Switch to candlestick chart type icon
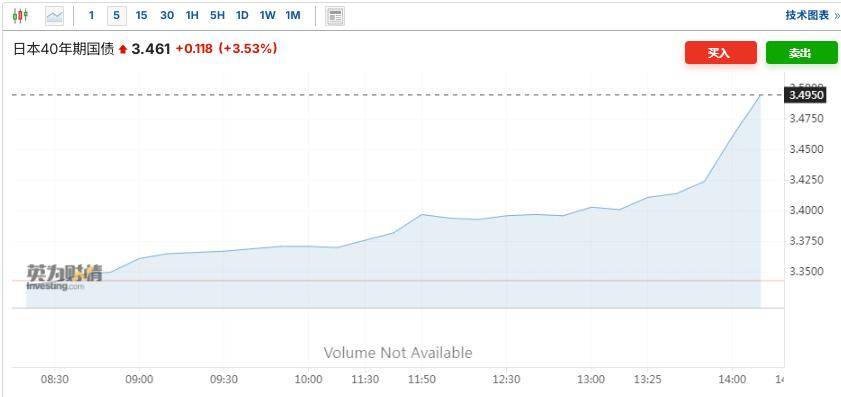Screen dimensions: 841x397 click(20, 16)
